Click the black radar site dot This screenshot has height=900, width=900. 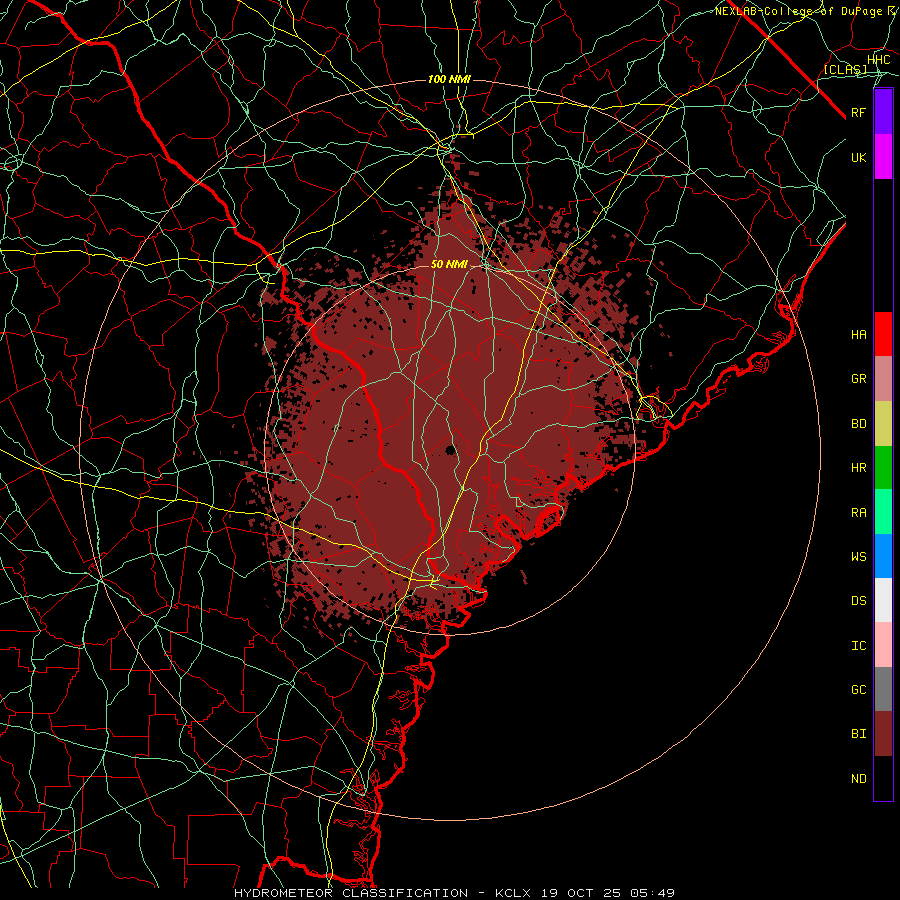coord(451,449)
